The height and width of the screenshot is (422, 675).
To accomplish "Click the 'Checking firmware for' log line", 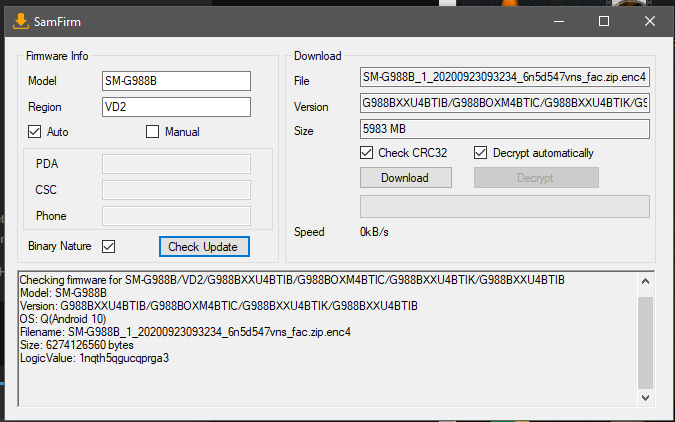I will (x=292, y=280).
